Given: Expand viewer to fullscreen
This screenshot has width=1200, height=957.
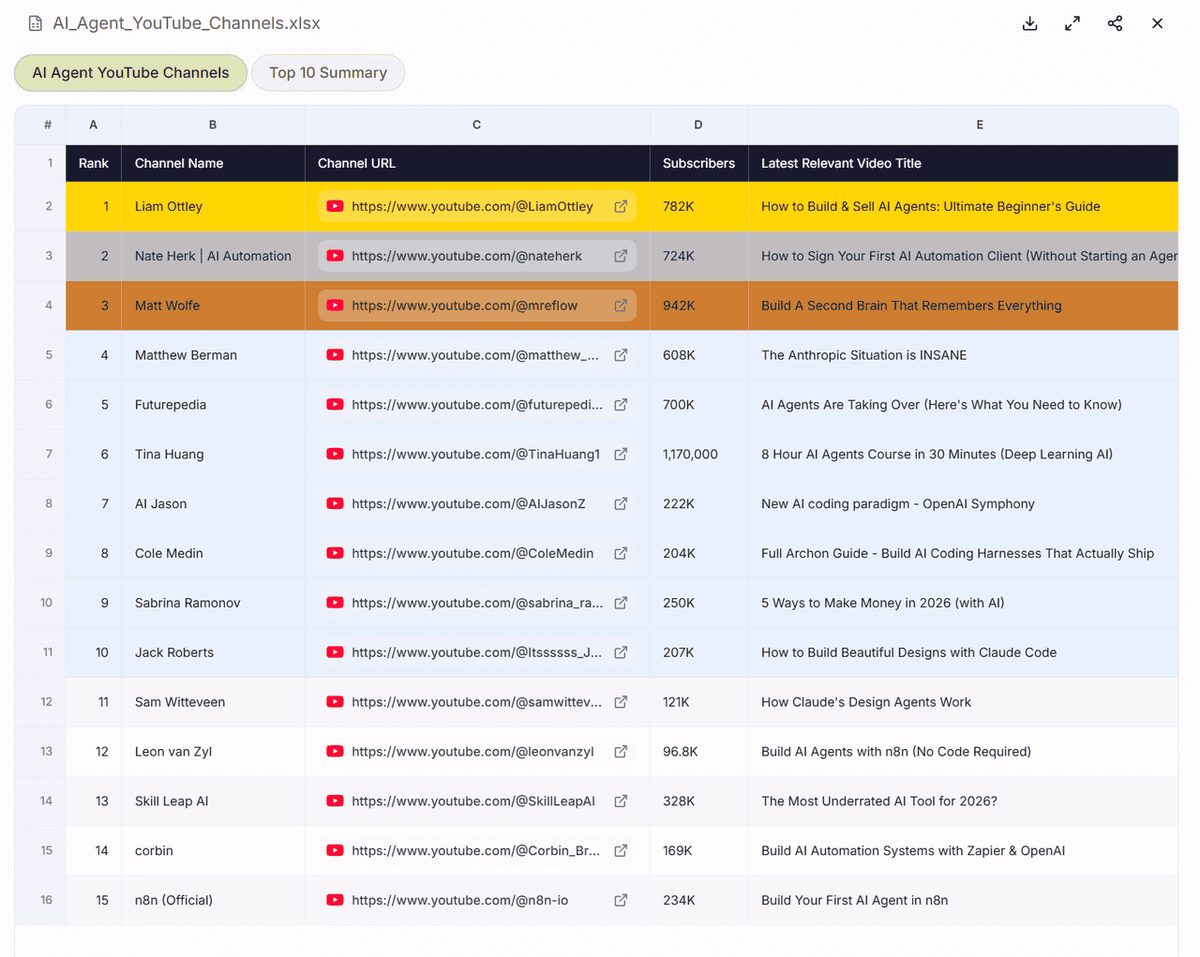Looking at the screenshot, I should [x=1072, y=23].
